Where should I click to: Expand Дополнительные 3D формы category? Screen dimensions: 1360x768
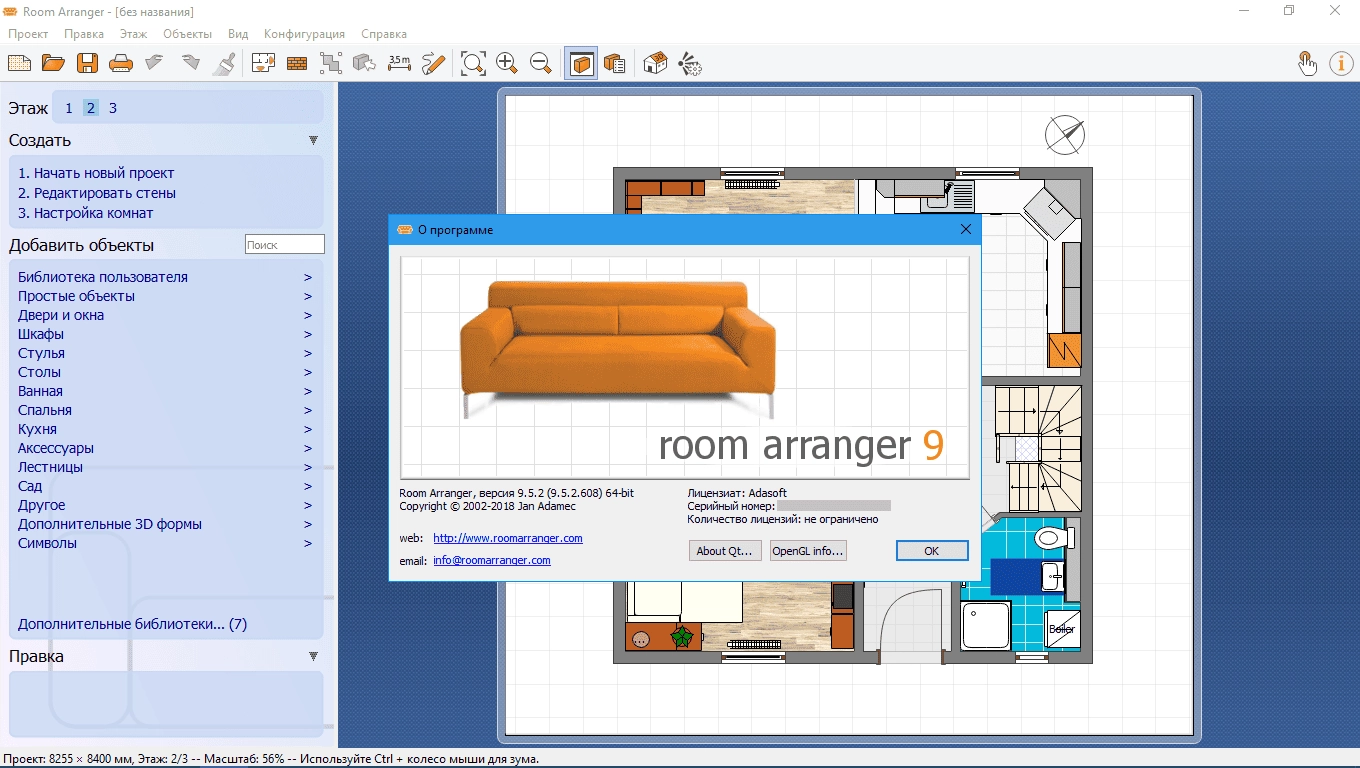click(x=165, y=524)
